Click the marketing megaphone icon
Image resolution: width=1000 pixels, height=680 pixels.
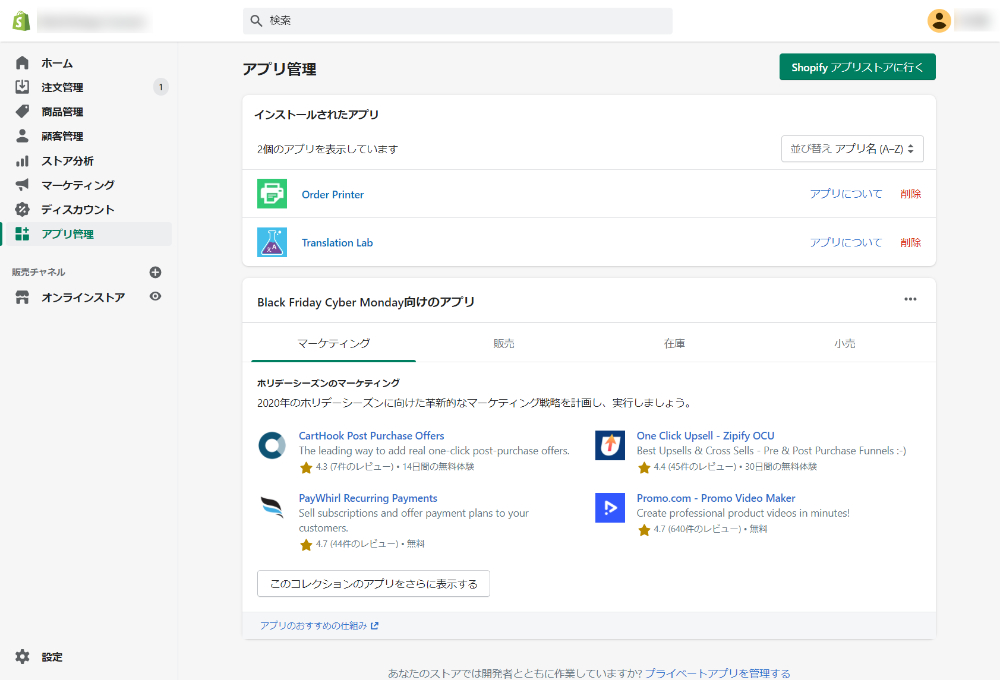pyautogui.click(x=22, y=185)
